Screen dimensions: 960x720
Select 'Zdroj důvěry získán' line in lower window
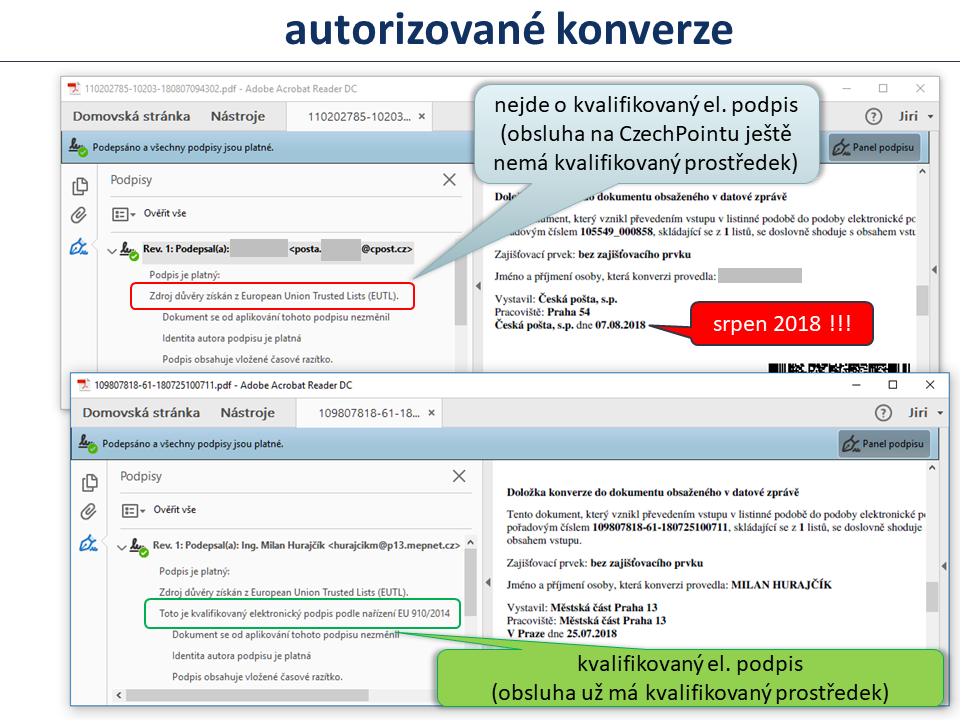click(x=283, y=592)
